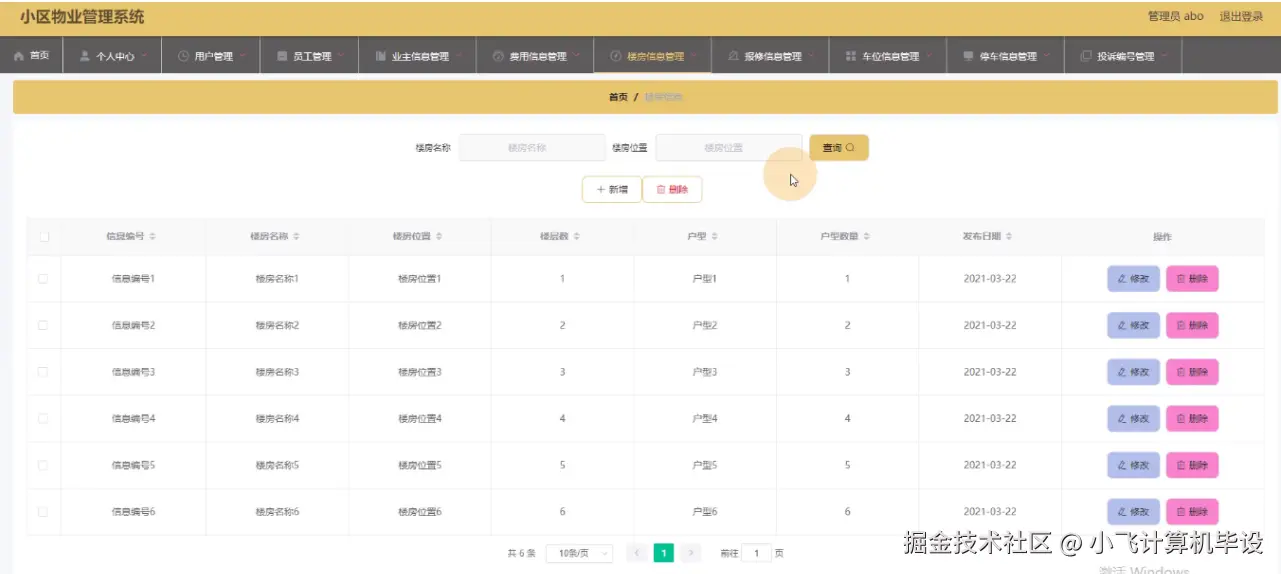Click the home icon in navigation bar
Screen dimensions: 1281x574
click(19, 56)
